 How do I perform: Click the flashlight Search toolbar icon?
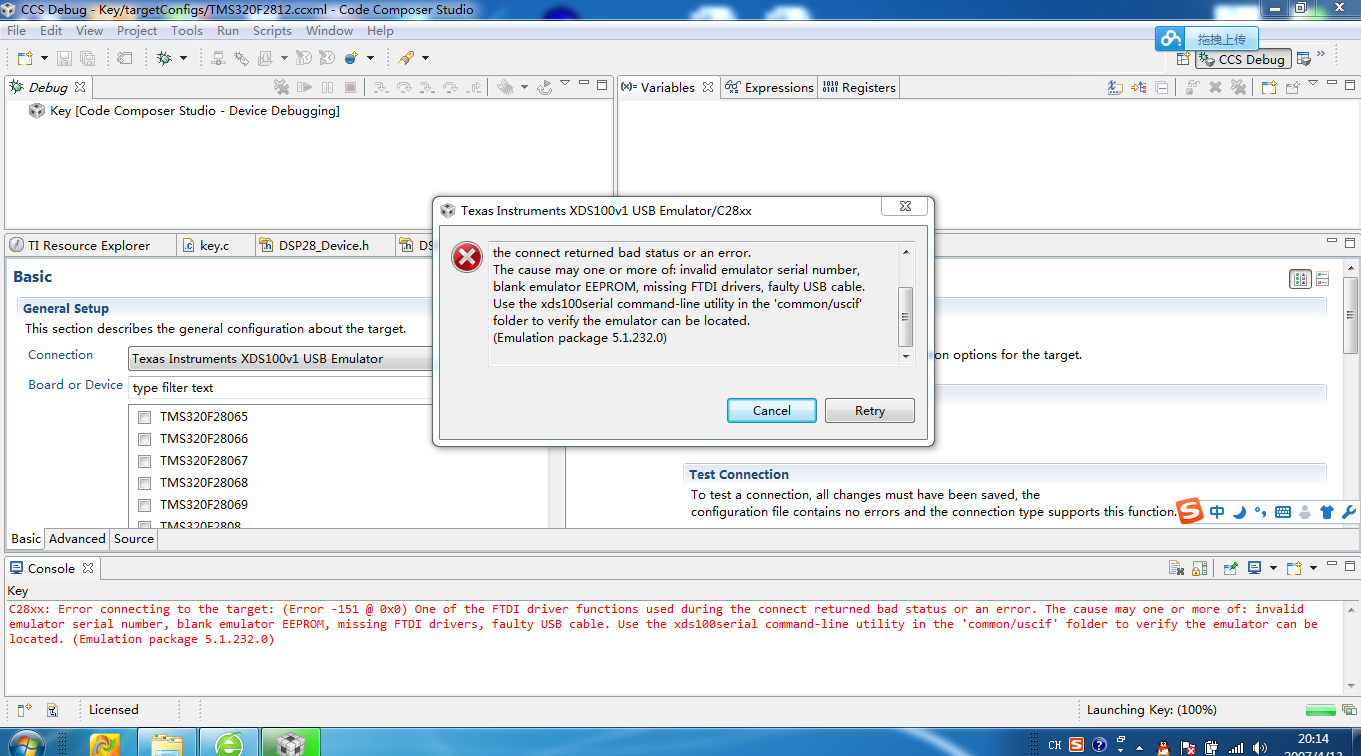(405, 58)
